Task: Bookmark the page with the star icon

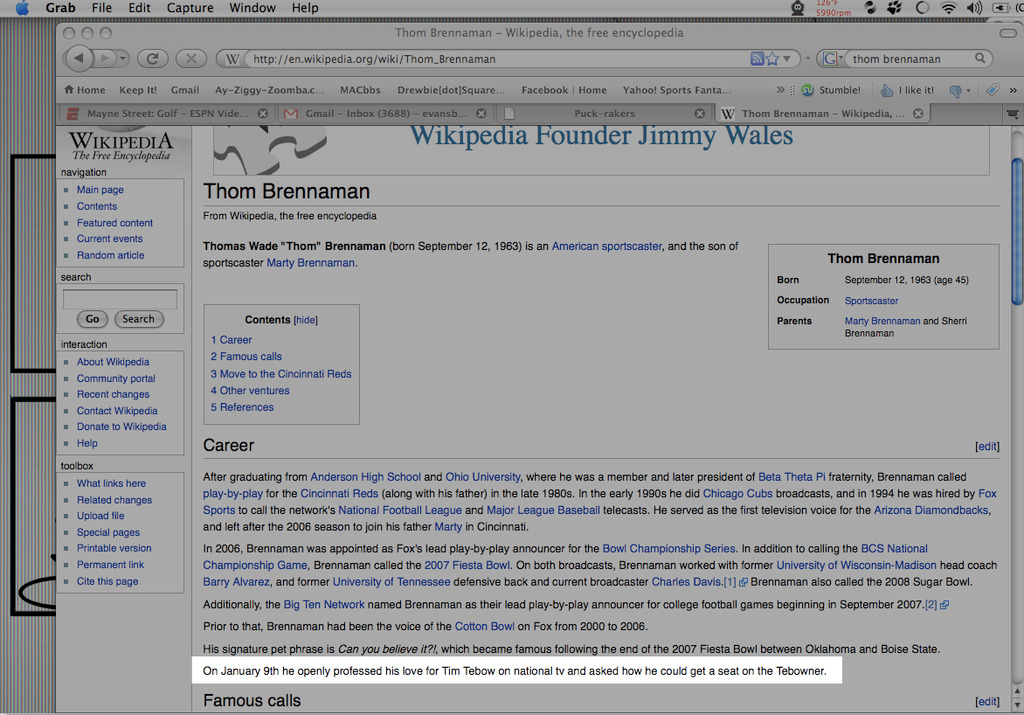Action: [773, 59]
